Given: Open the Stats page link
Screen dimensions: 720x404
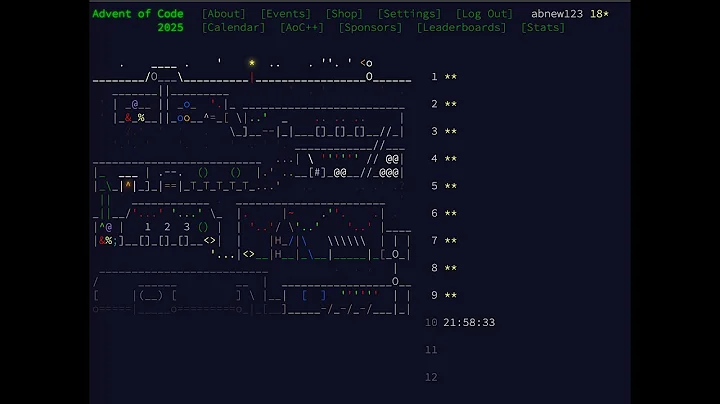Looking at the screenshot, I should [543, 28].
